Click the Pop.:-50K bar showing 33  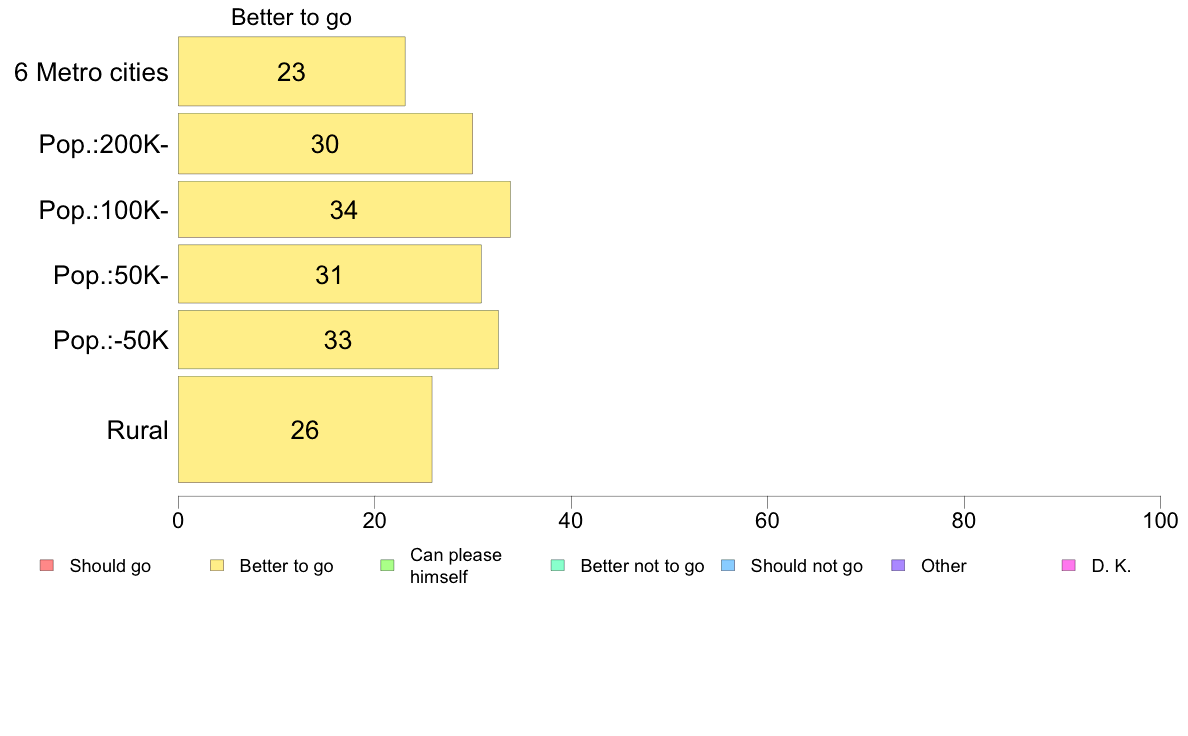point(338,340)
